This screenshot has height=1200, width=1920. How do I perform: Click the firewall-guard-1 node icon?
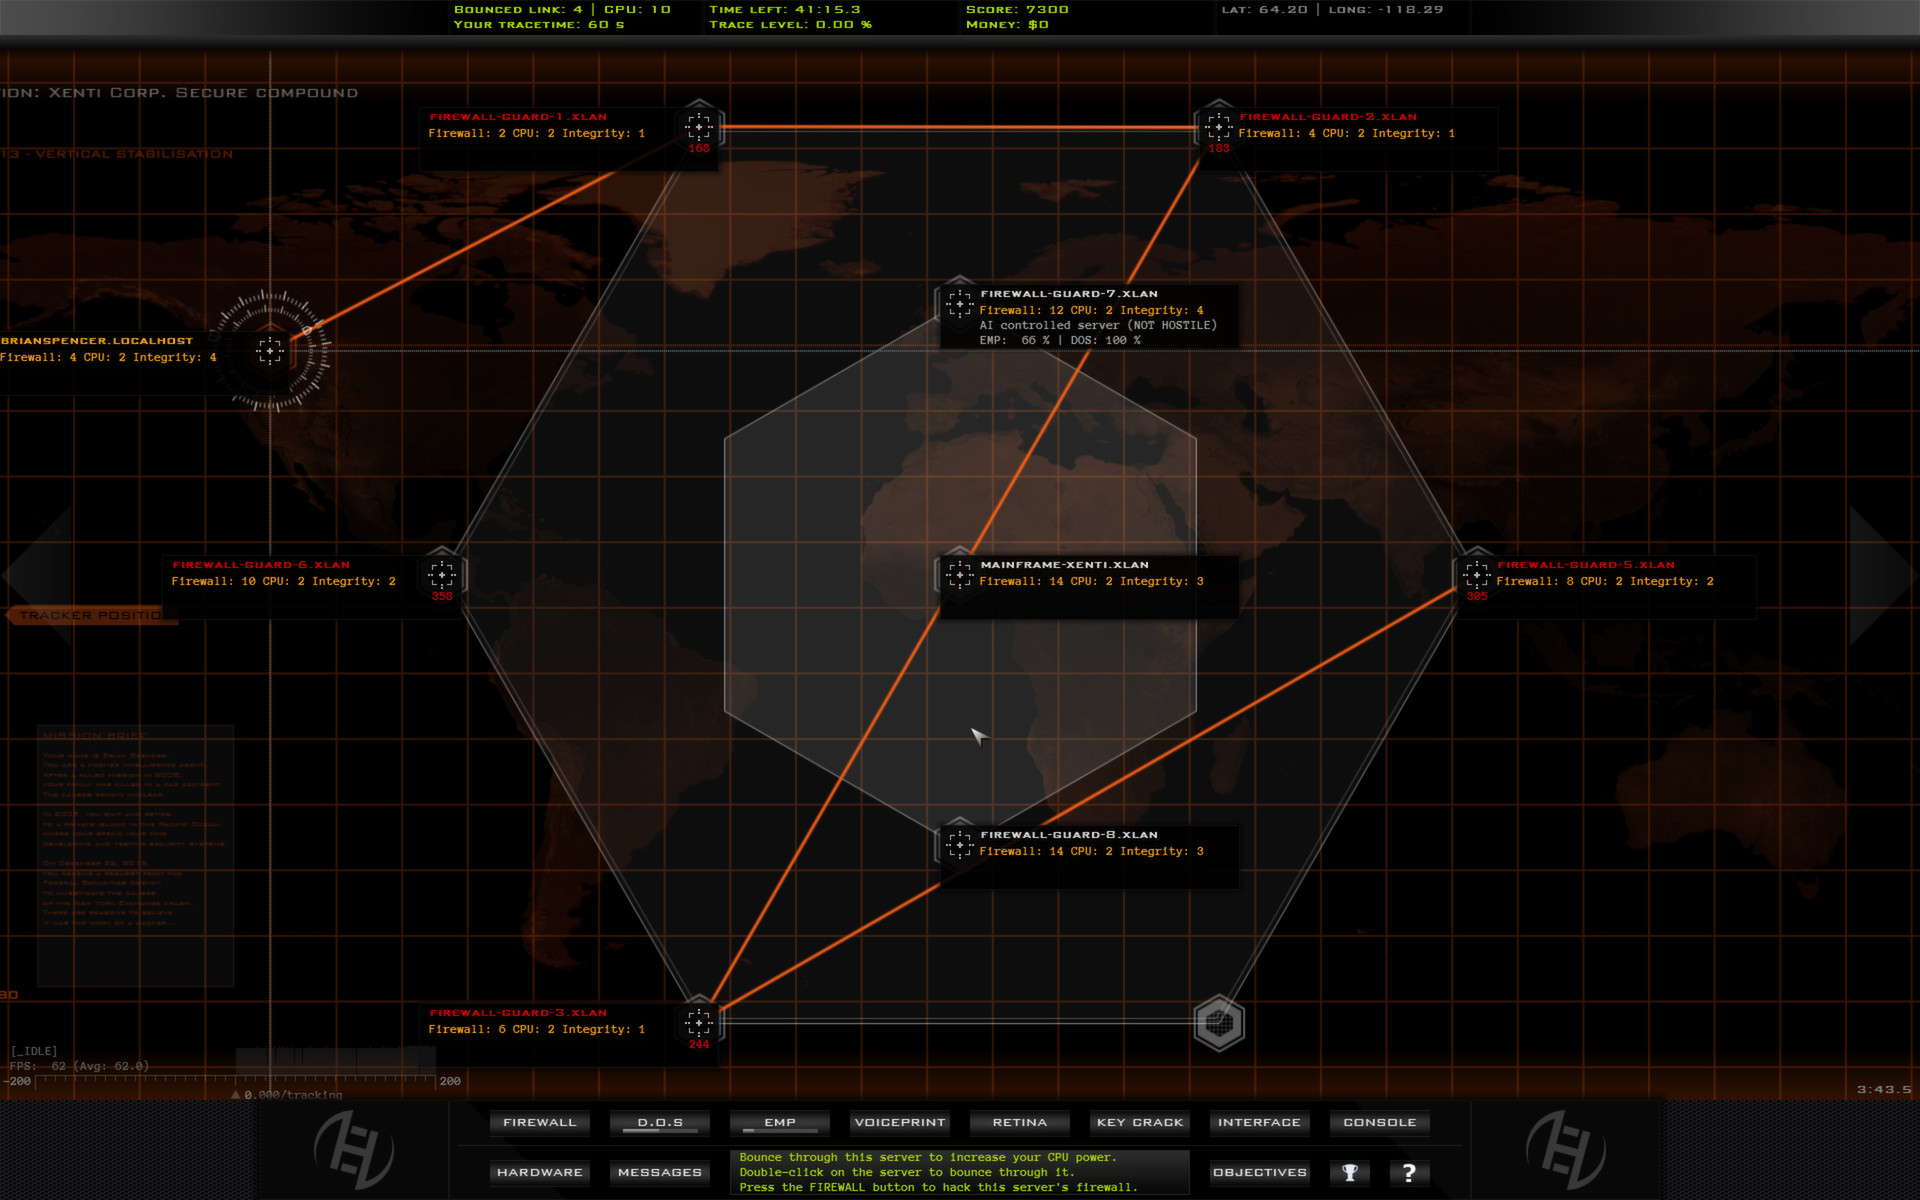697,125
